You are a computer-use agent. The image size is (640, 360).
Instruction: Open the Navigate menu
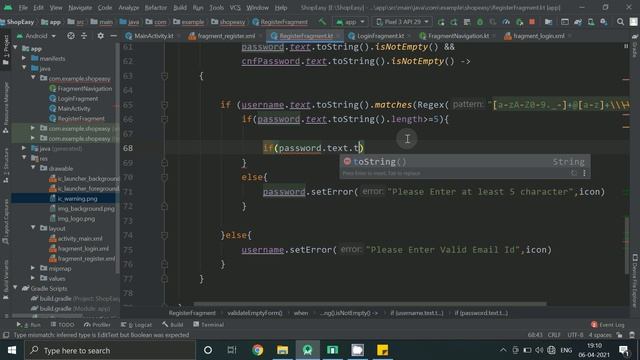tap(80, 8)
